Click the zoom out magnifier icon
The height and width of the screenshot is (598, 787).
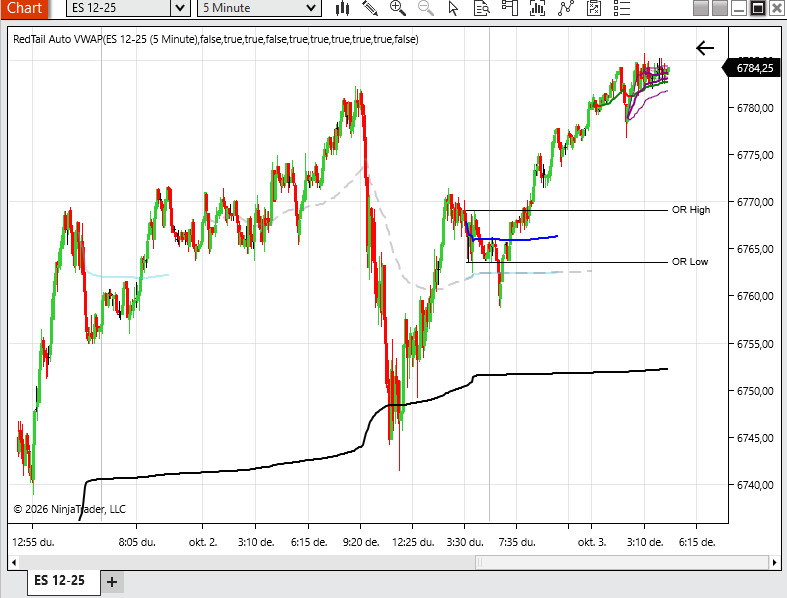[x=426, y=8]
